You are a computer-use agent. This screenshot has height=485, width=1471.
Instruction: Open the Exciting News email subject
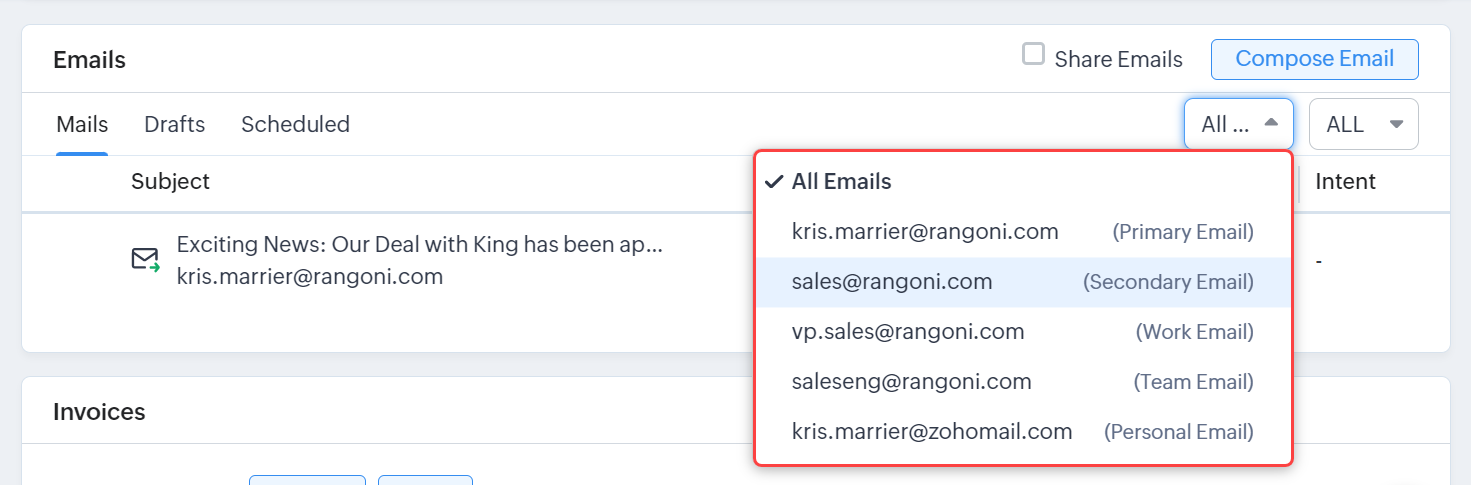click(419, 245)
